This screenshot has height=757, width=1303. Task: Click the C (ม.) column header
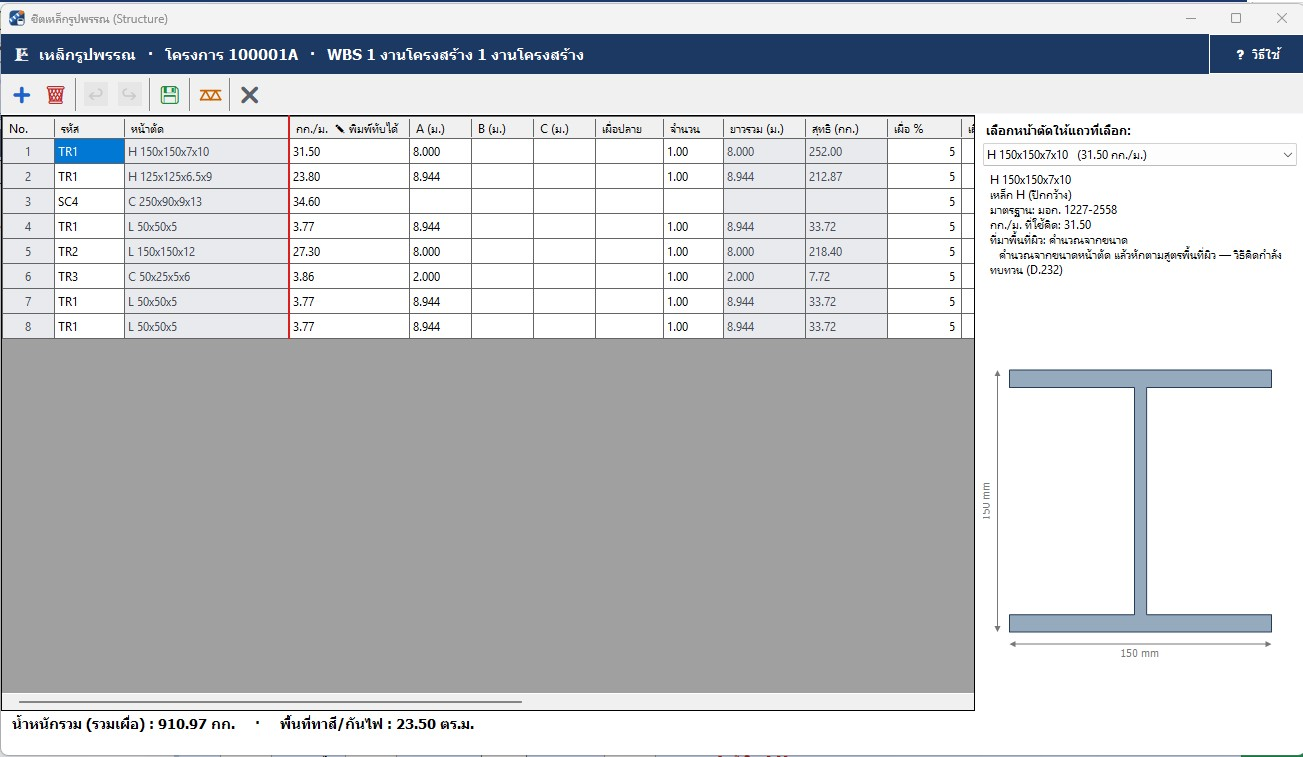coord(564,128)
